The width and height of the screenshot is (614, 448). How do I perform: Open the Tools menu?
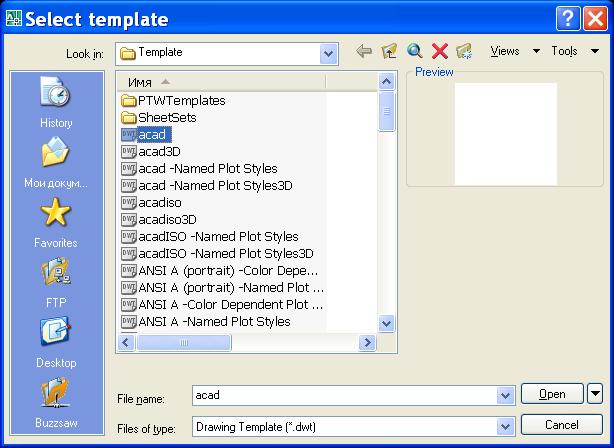click(575, 51)
